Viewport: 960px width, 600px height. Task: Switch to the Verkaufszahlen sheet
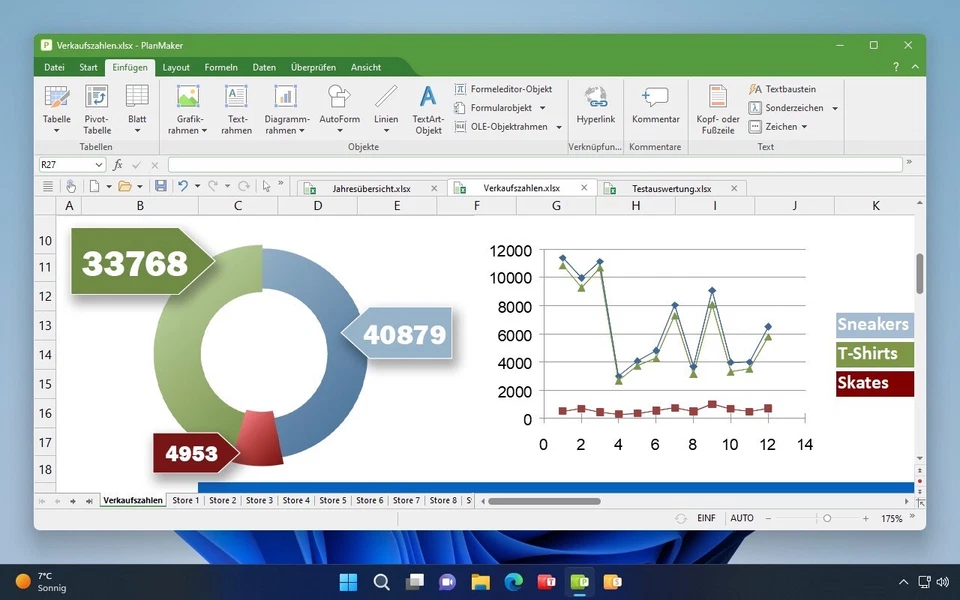click(133, 500)
